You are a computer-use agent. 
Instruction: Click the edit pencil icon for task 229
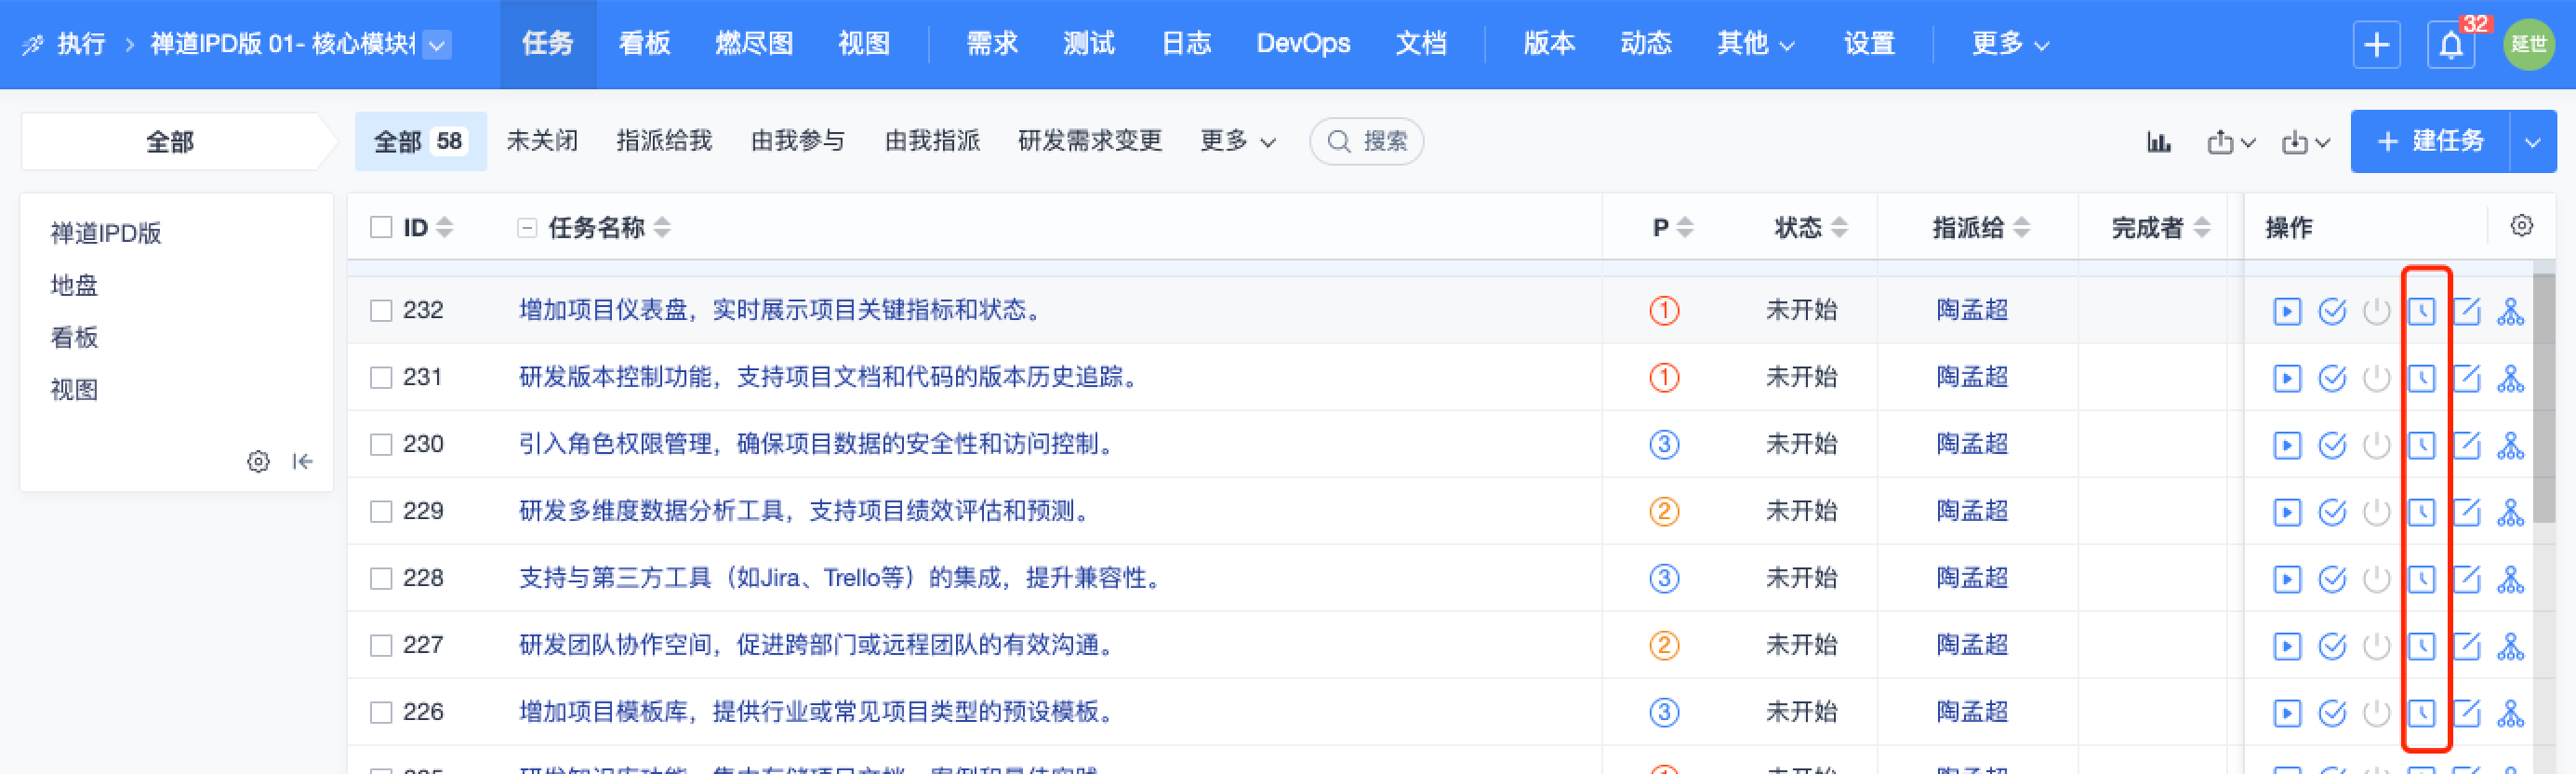pyautogui.click(x=2466, y=512)
